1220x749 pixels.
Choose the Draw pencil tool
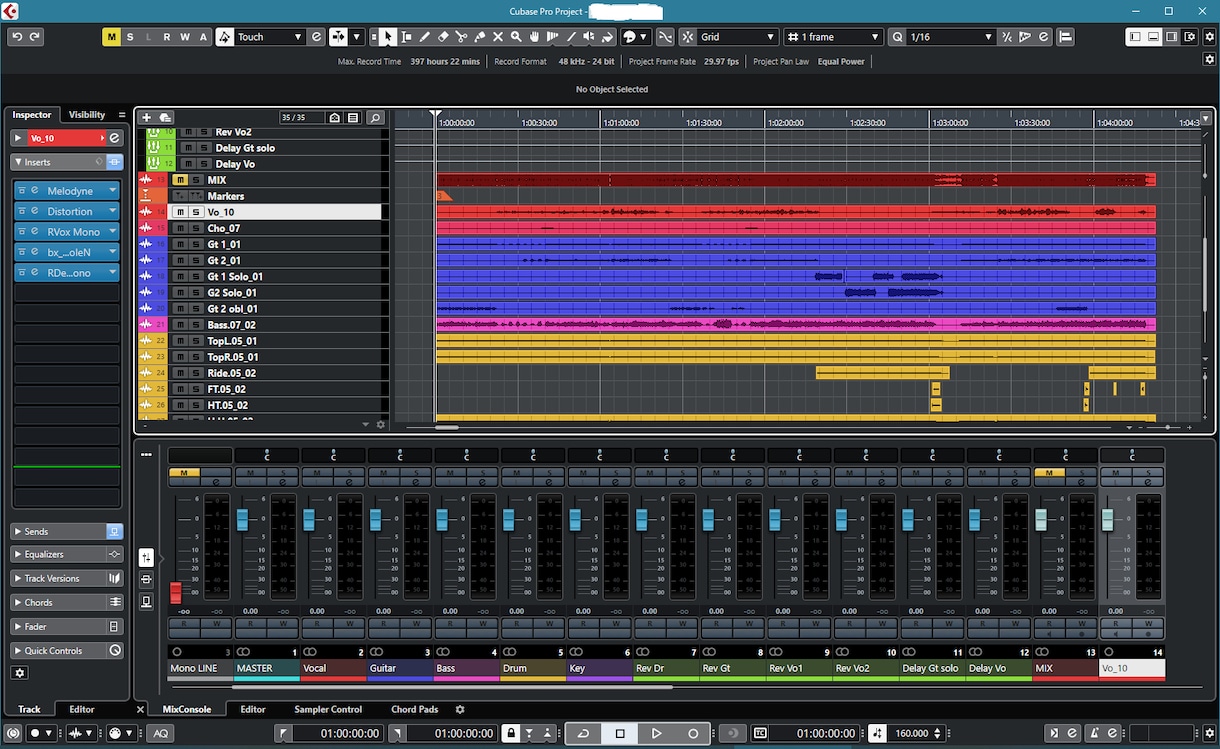(425, 37)
